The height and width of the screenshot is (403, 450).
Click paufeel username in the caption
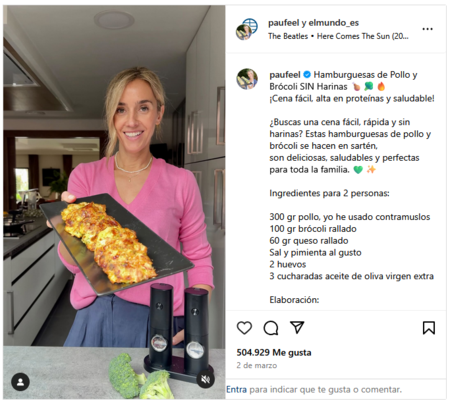pos(285,75)
